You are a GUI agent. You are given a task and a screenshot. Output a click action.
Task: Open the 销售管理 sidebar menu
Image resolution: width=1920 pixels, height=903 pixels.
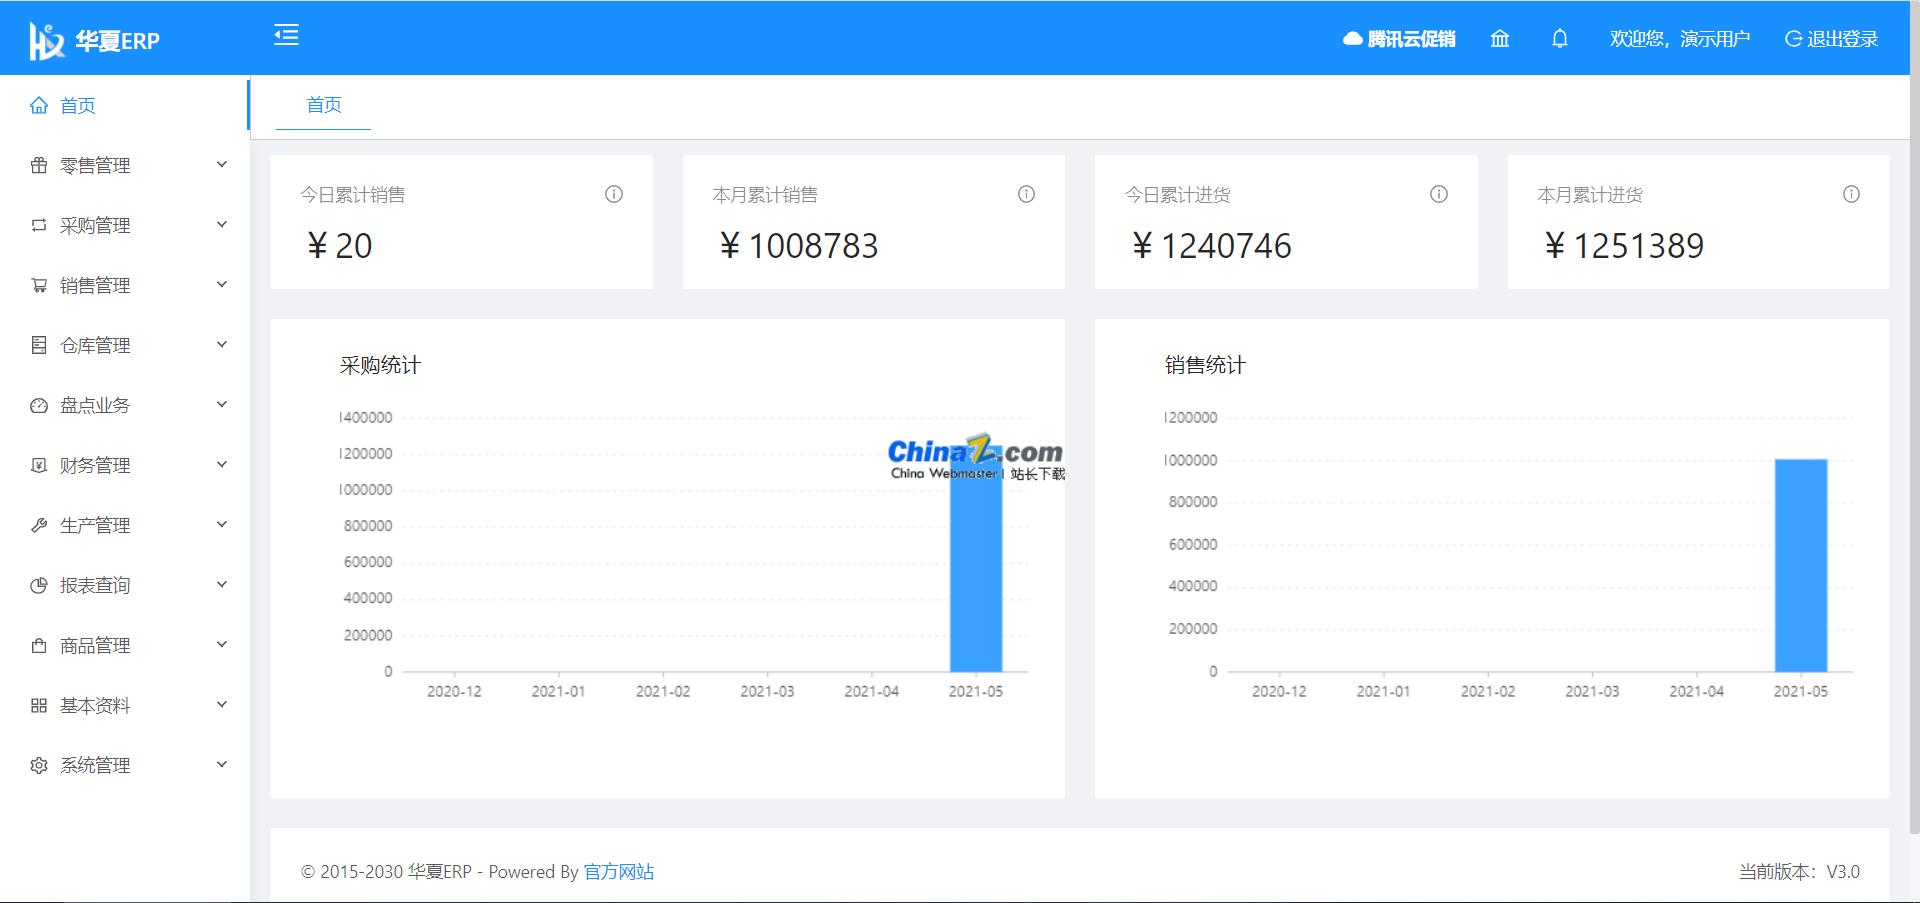coord(124,285)
